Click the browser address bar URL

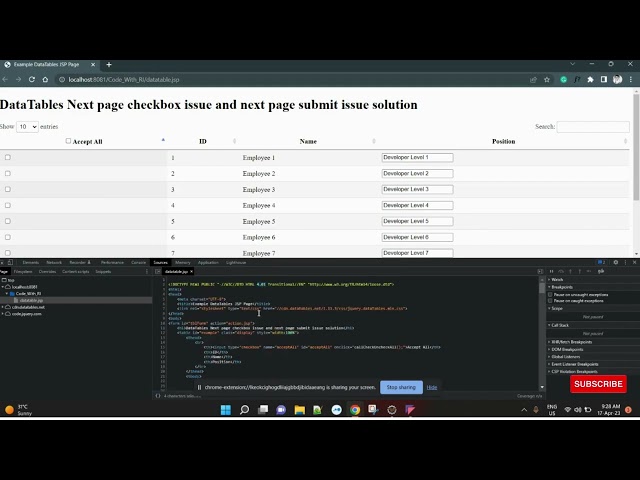124,80
